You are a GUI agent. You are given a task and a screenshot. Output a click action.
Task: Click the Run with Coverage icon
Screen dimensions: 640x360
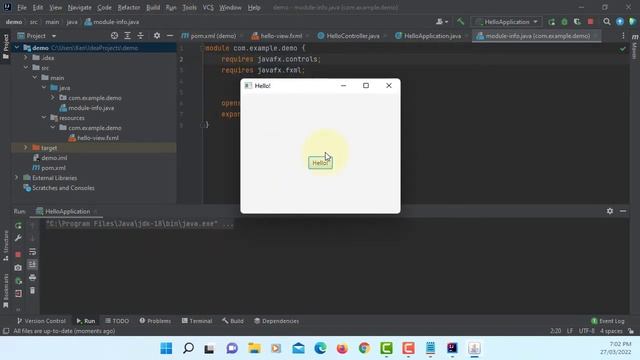click(x=577, y=22)
